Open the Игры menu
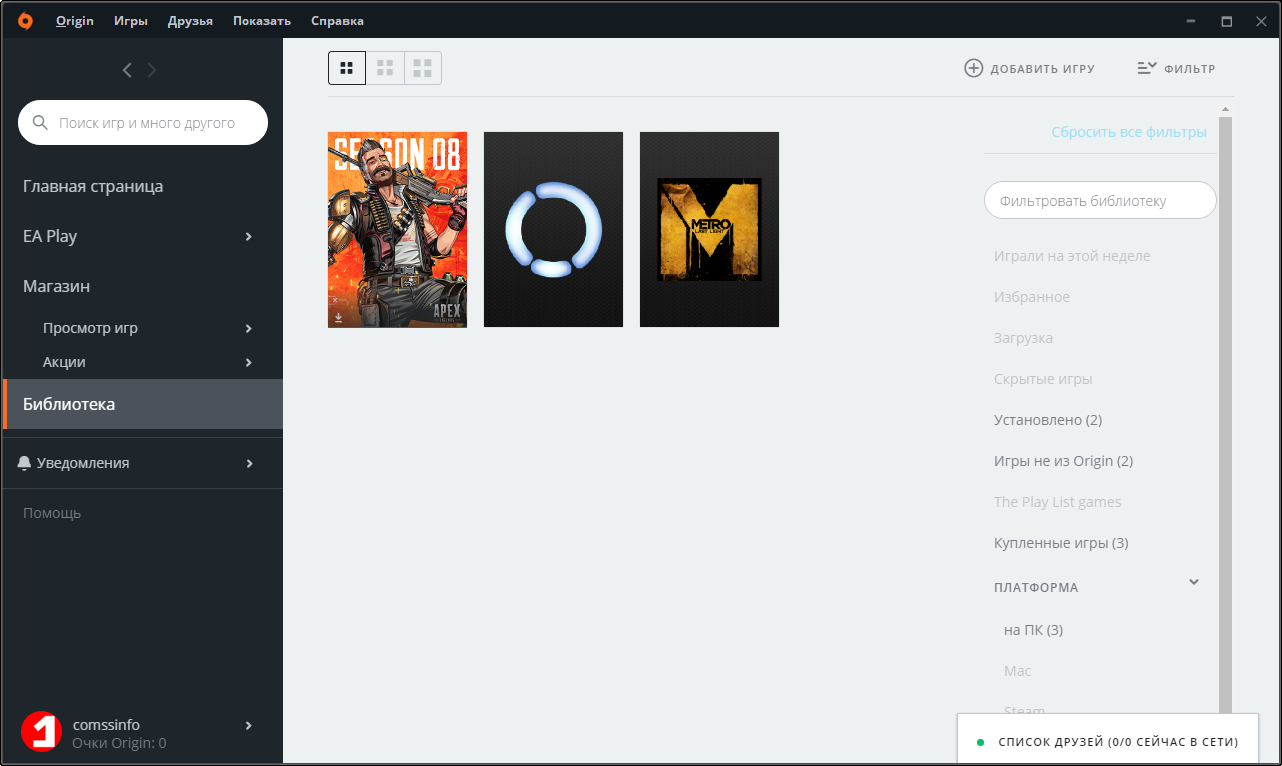The height and width of the screenshot is (766, 1282). click(131, 20)
